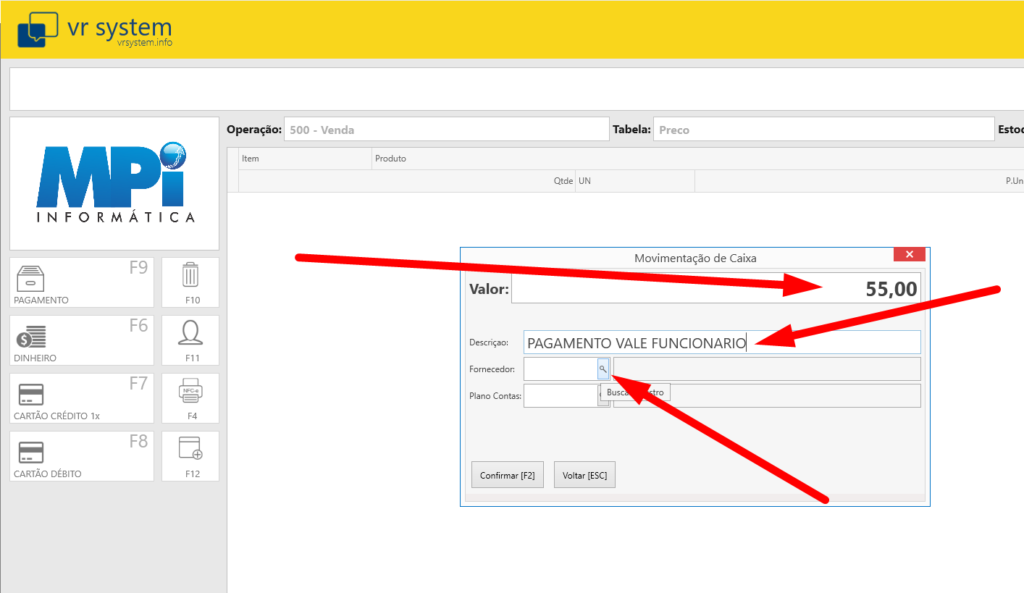Click the Fornecedor search magnifier icon

tap(603, 369)
